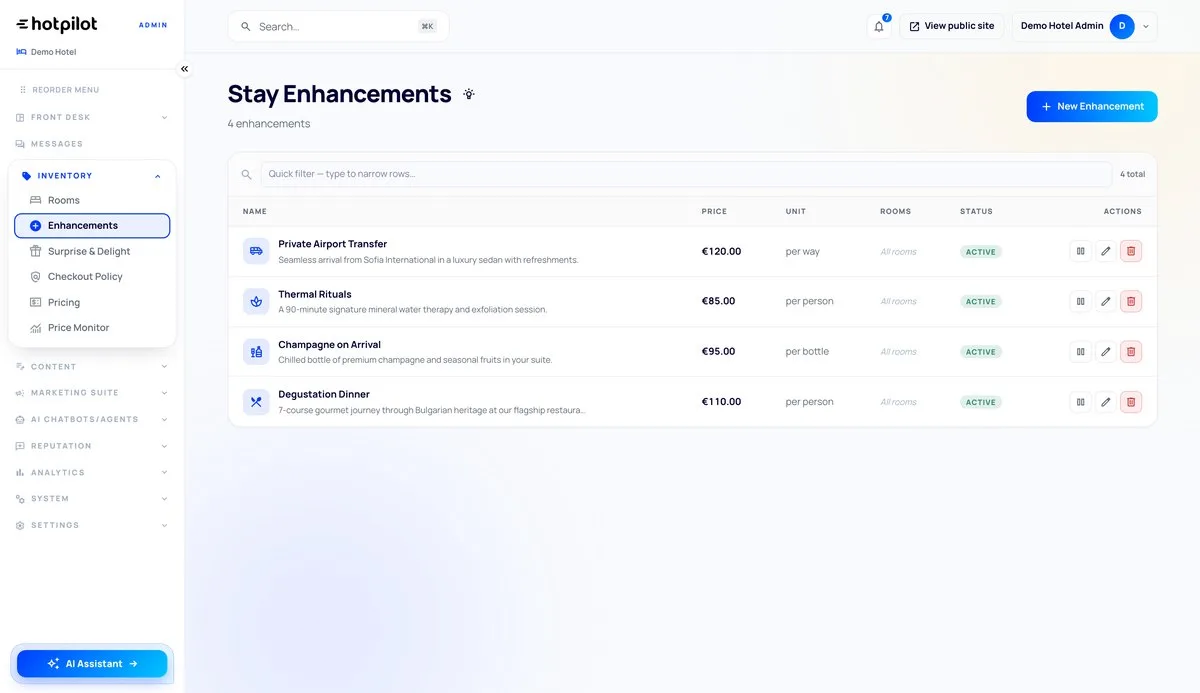Click the Champagne on Arrival bottle icon

tap(256, 351)
